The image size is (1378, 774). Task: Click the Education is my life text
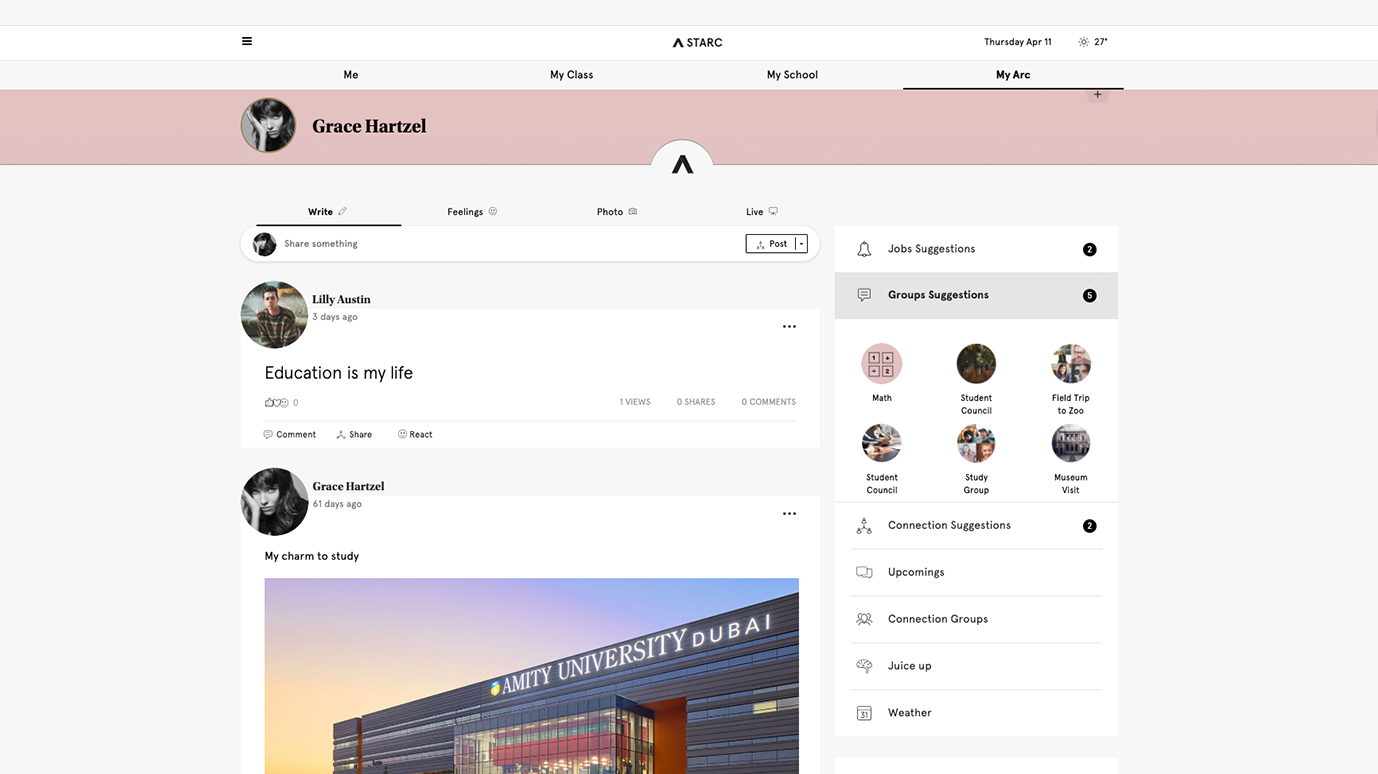338,373
